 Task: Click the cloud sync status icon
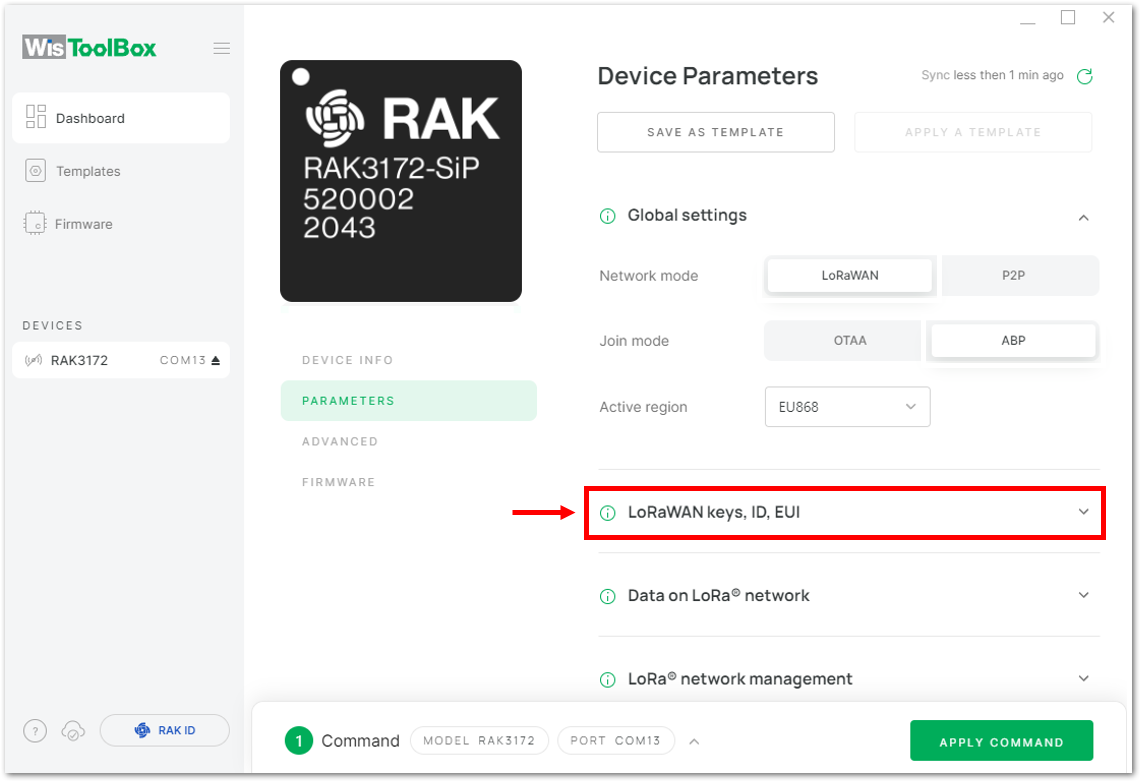pyautogui.click(x=73, y=730)
